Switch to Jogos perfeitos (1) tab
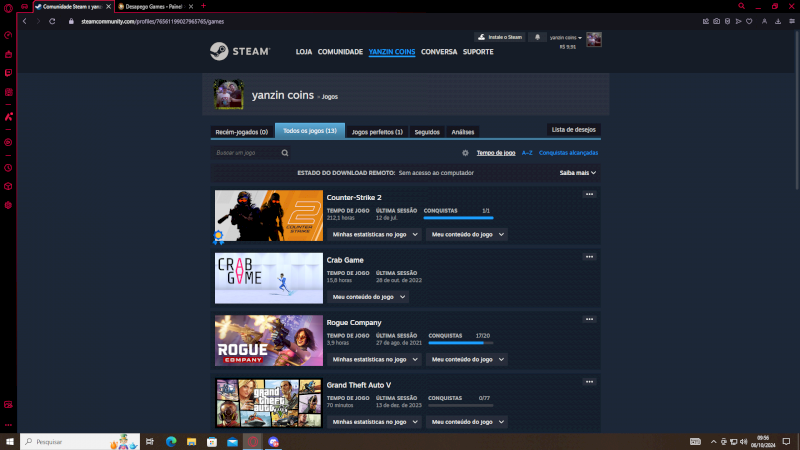This screenshot has height=450, width=800. (x=377, y=132)
